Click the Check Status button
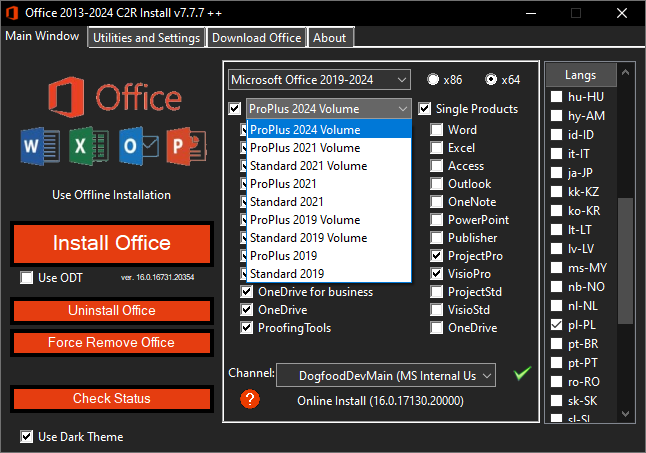The width and height of the screenshot is (646, 453). (112, 399)
